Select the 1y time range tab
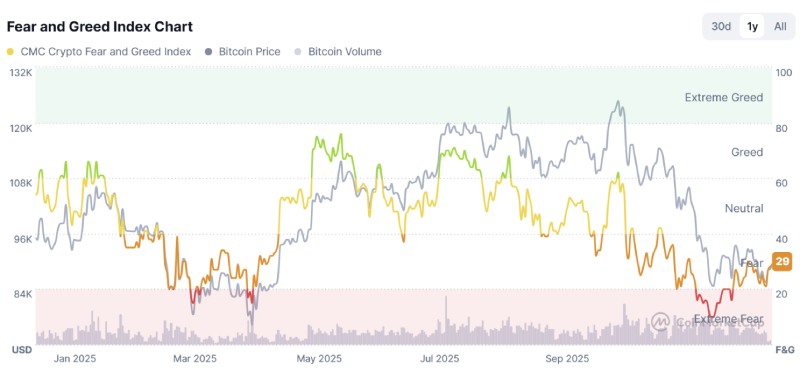The height and width of the screenshot is (378, 800). click(x=752, y=27)
